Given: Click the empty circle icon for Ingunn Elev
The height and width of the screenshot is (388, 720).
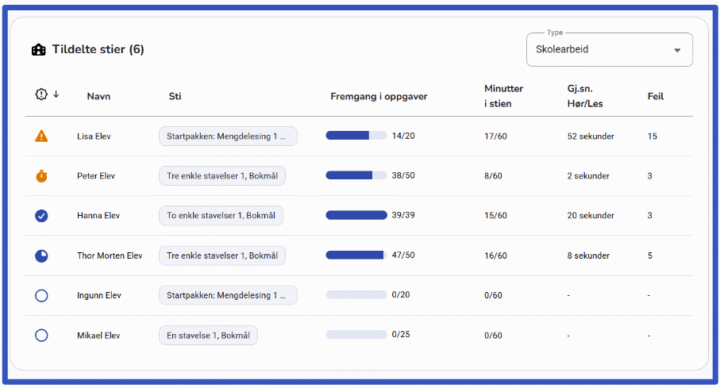Looking at the screenshot, I should [x=41, y=296].
